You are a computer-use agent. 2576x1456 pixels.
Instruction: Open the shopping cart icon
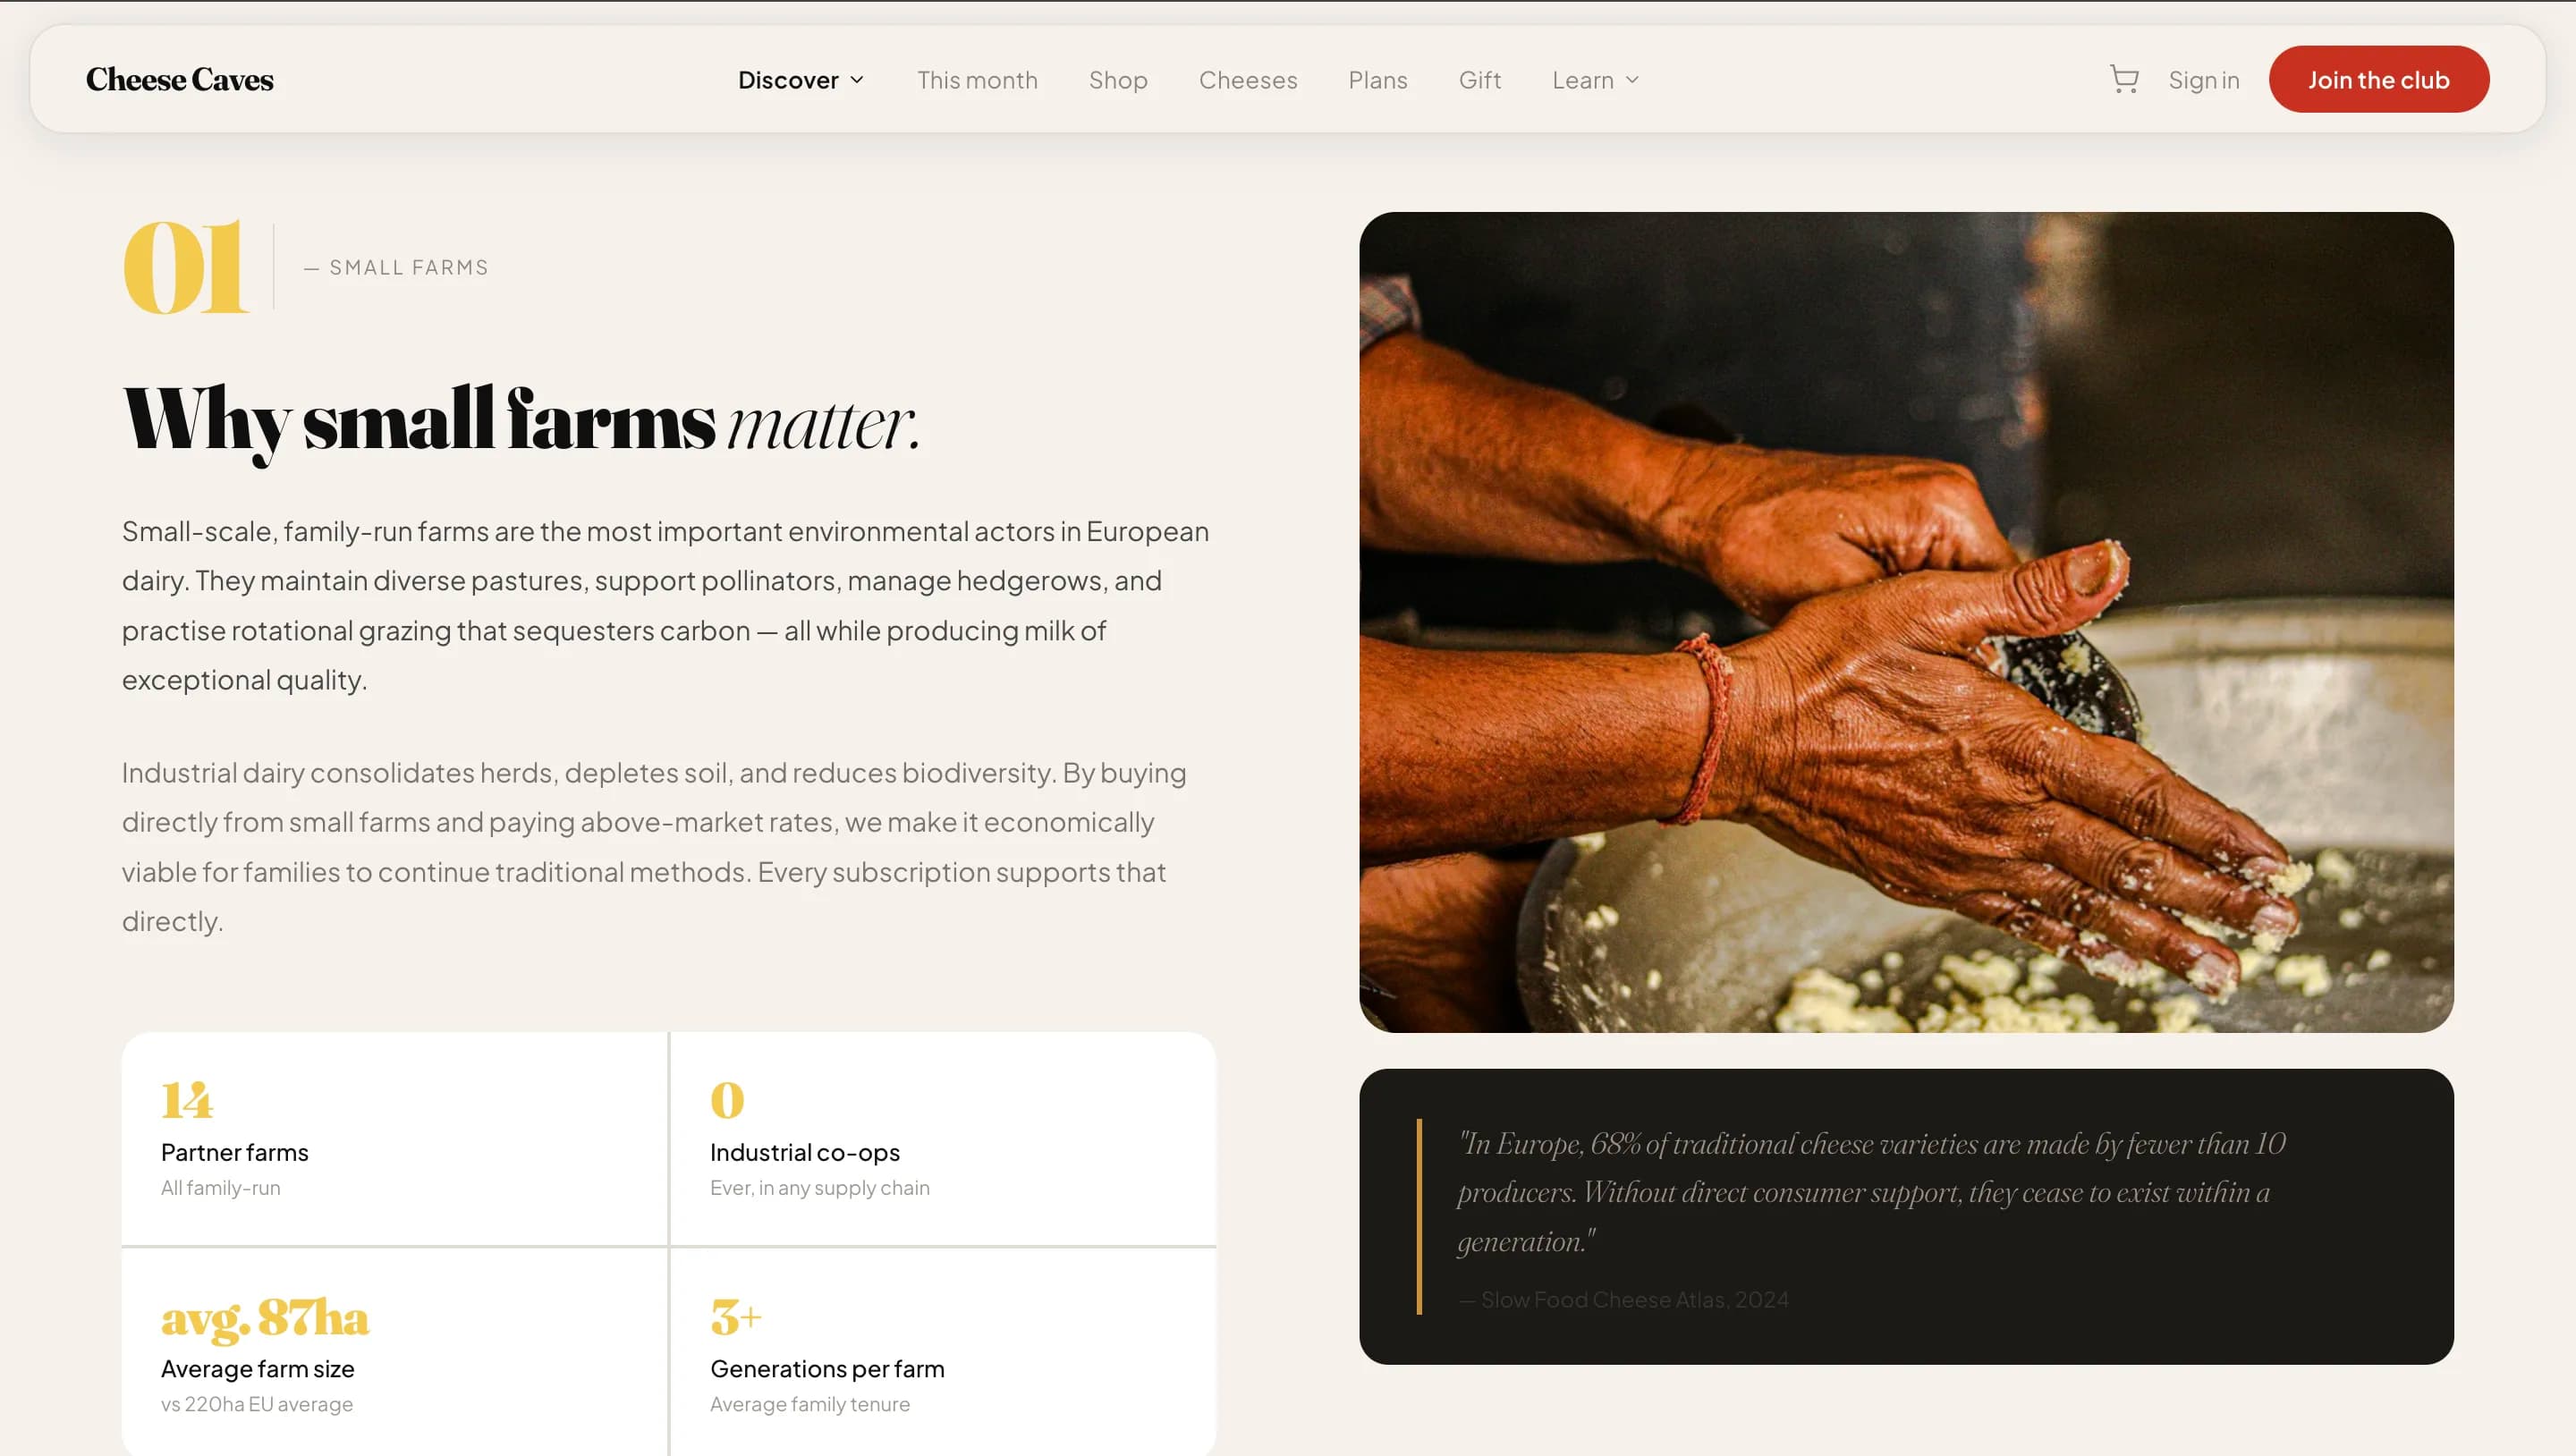(2123, 79)
